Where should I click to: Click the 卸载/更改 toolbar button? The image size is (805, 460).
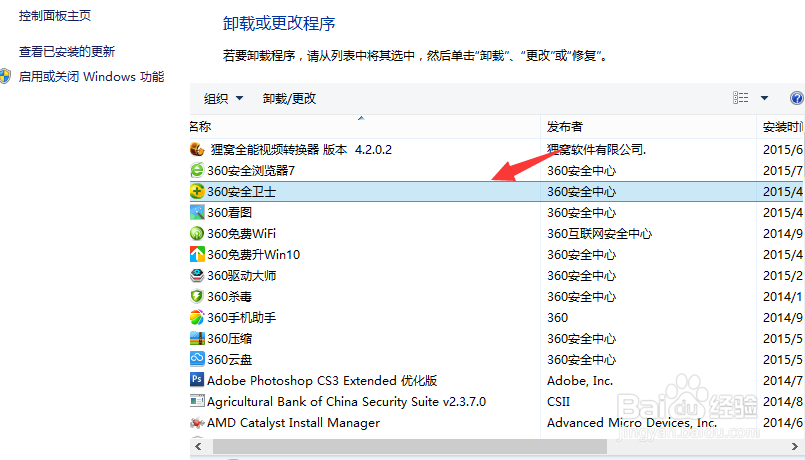click(x=289, y=98)
